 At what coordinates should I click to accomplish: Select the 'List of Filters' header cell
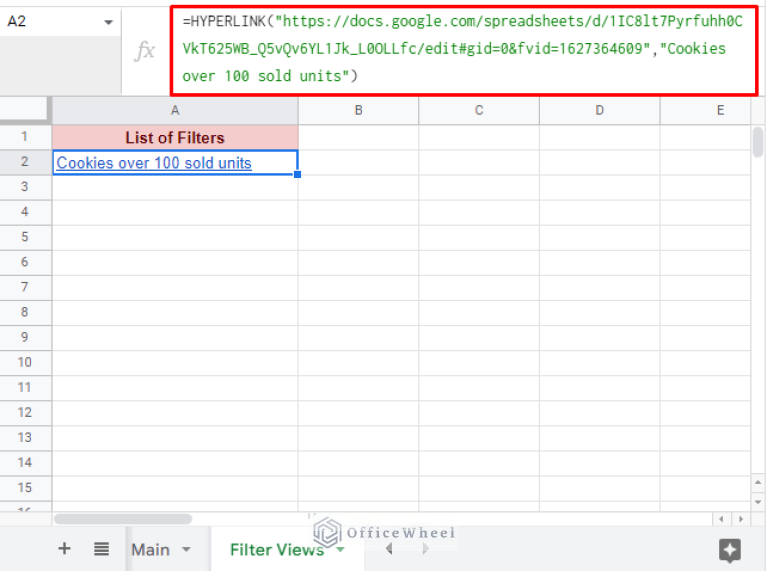175,137
